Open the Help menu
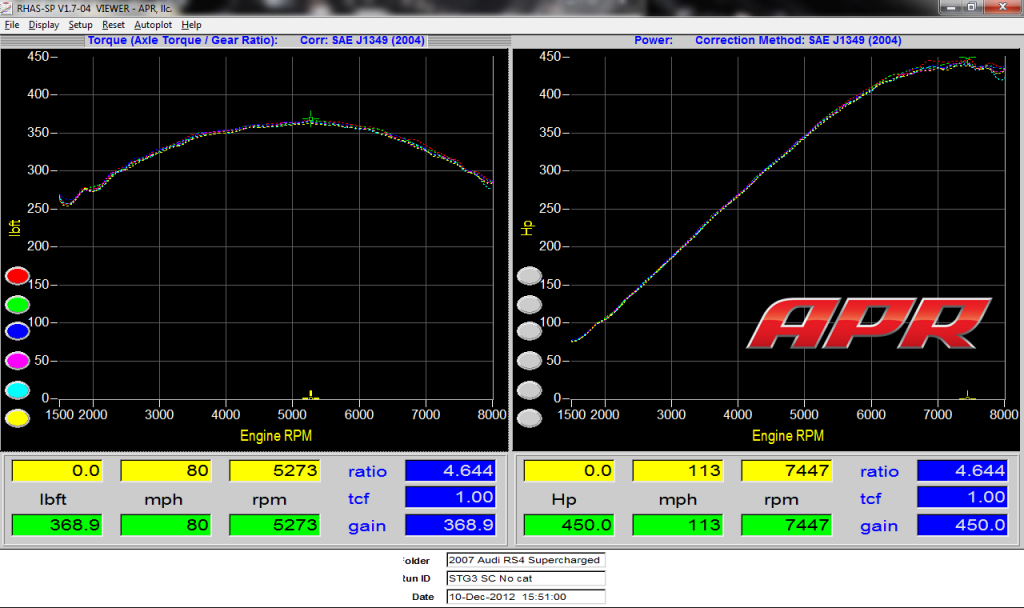 pyautogui.click(x=191, y=24)
